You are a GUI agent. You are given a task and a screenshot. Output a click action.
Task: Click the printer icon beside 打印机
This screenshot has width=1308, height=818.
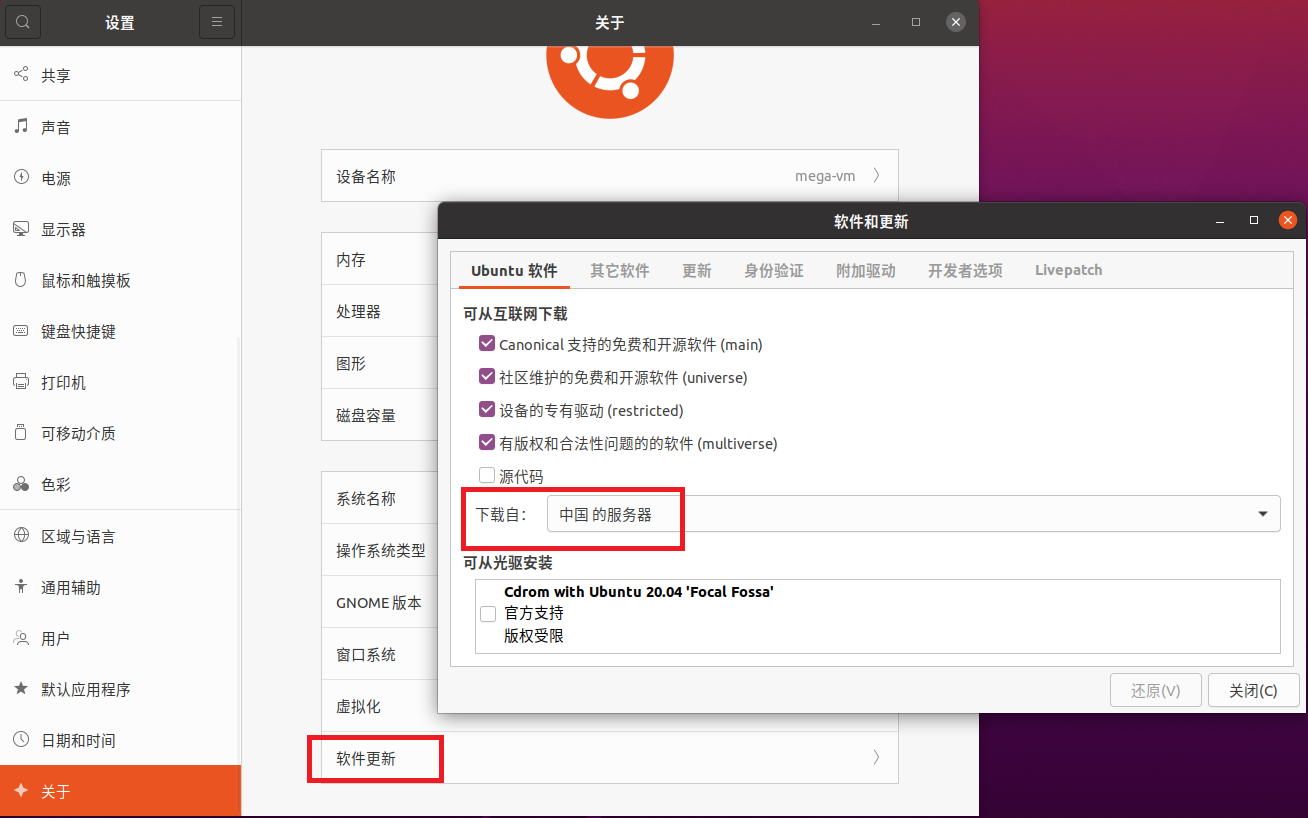(21, 382)
